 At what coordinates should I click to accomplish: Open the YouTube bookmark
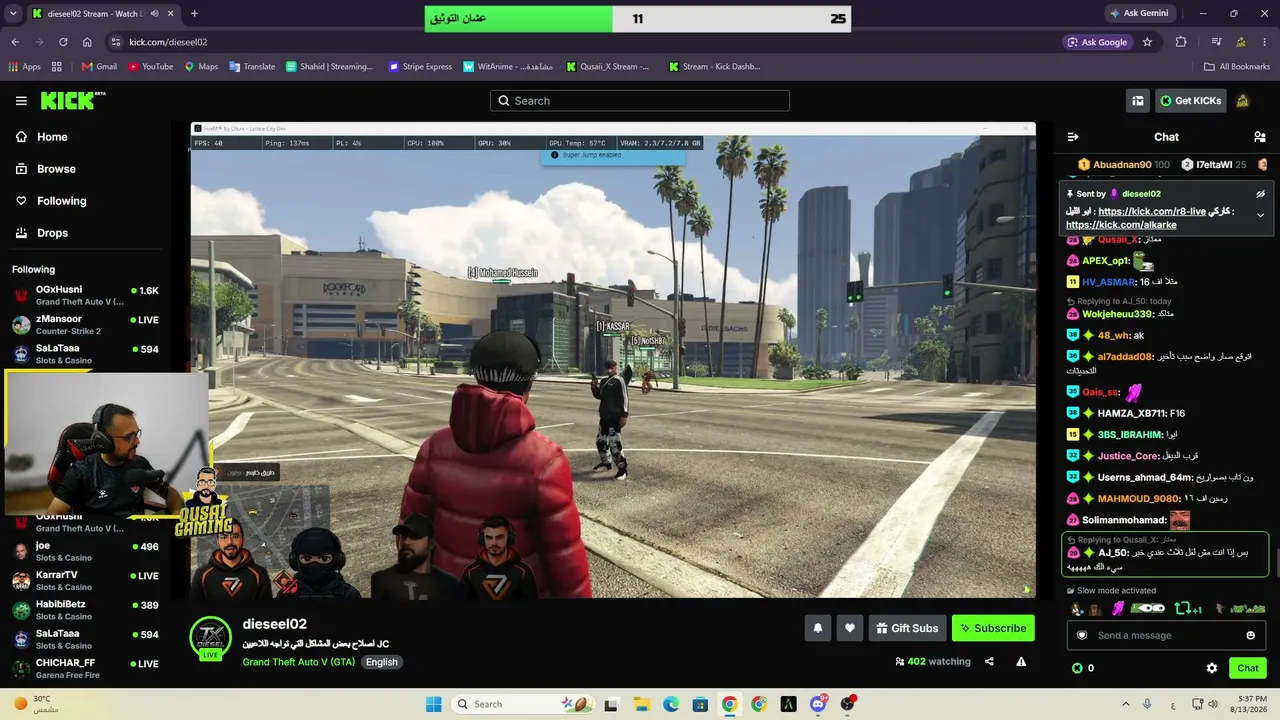[x=150, y=67]
